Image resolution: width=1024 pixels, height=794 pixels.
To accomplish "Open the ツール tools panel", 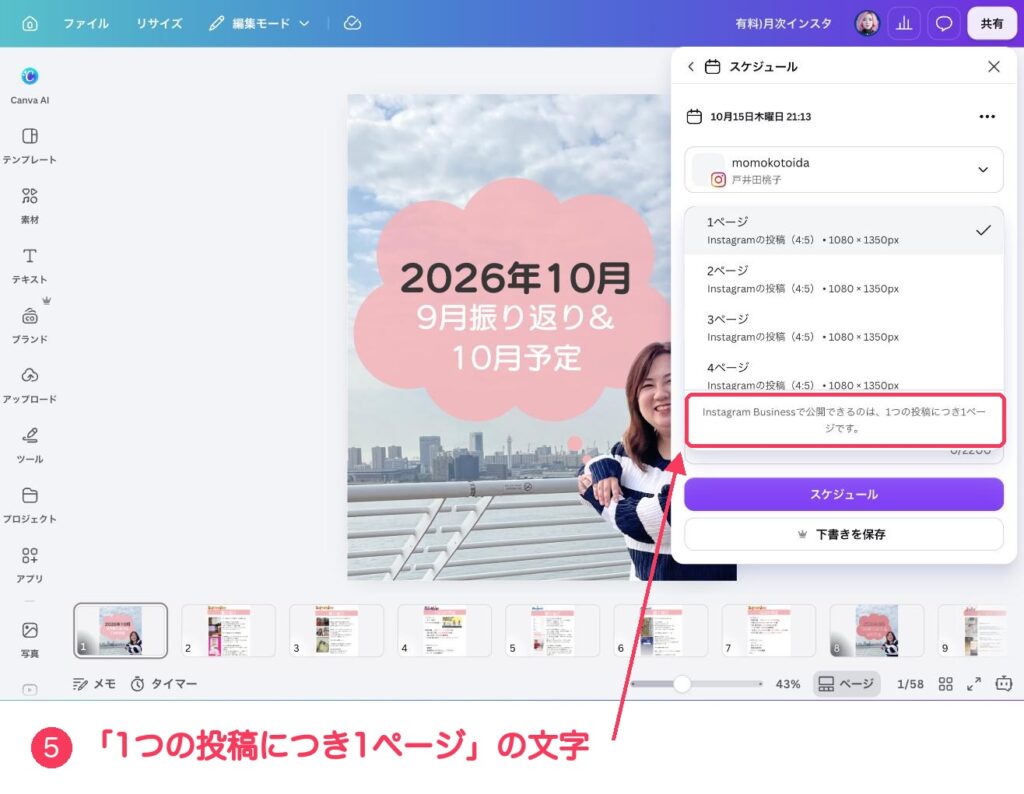I will tap(29, 445).
